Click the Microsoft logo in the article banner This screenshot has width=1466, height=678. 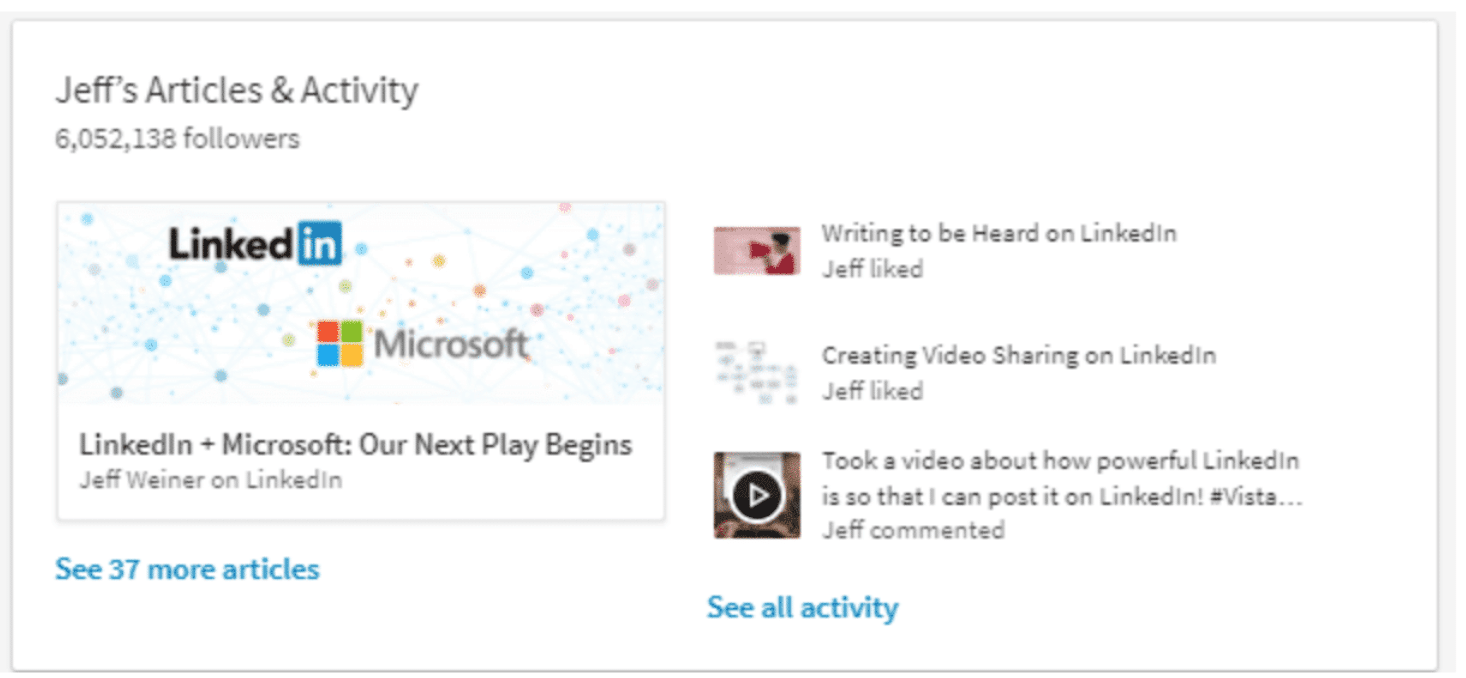(x=422, y=344)
